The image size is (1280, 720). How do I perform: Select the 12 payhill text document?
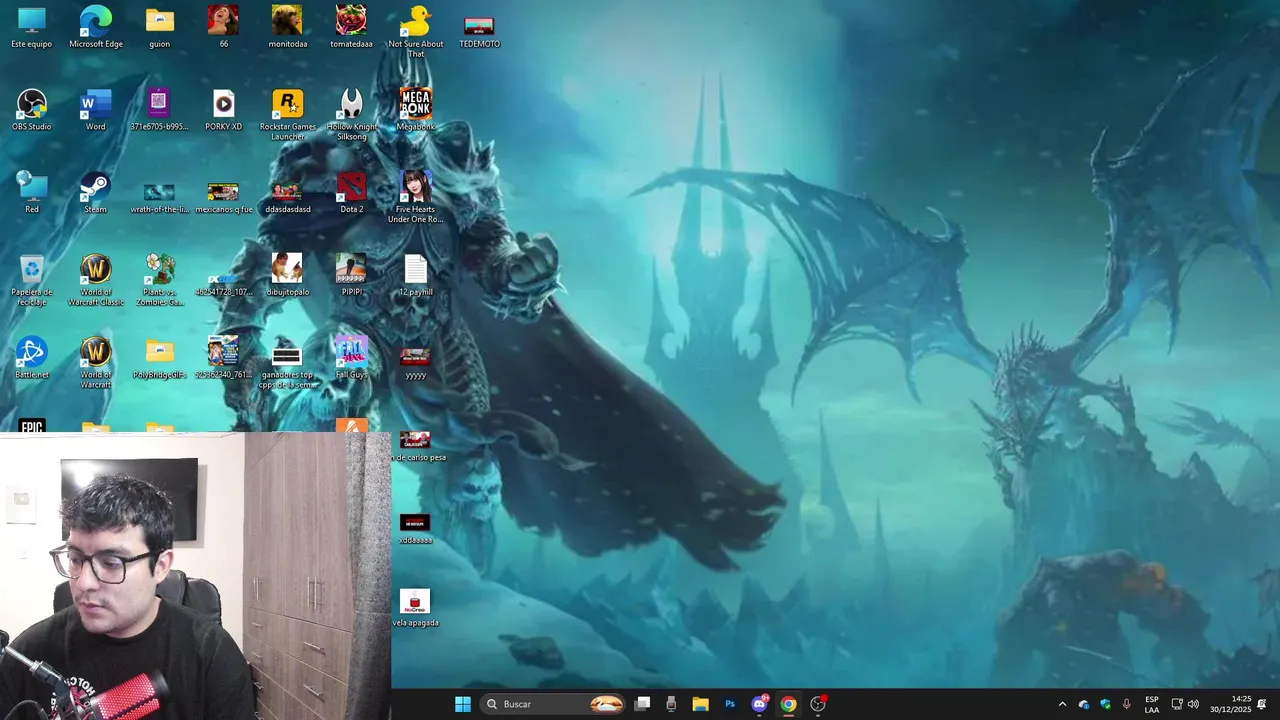[x=415, y=275]
